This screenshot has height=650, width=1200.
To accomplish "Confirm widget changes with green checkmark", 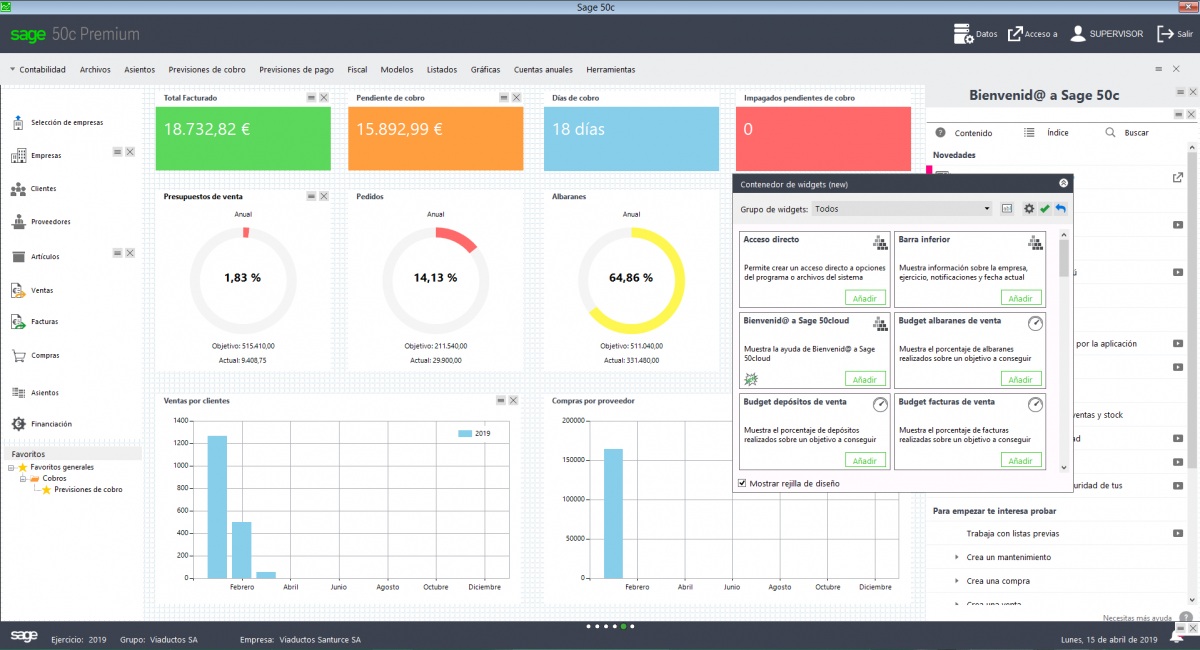I will tap(1044, 209).
